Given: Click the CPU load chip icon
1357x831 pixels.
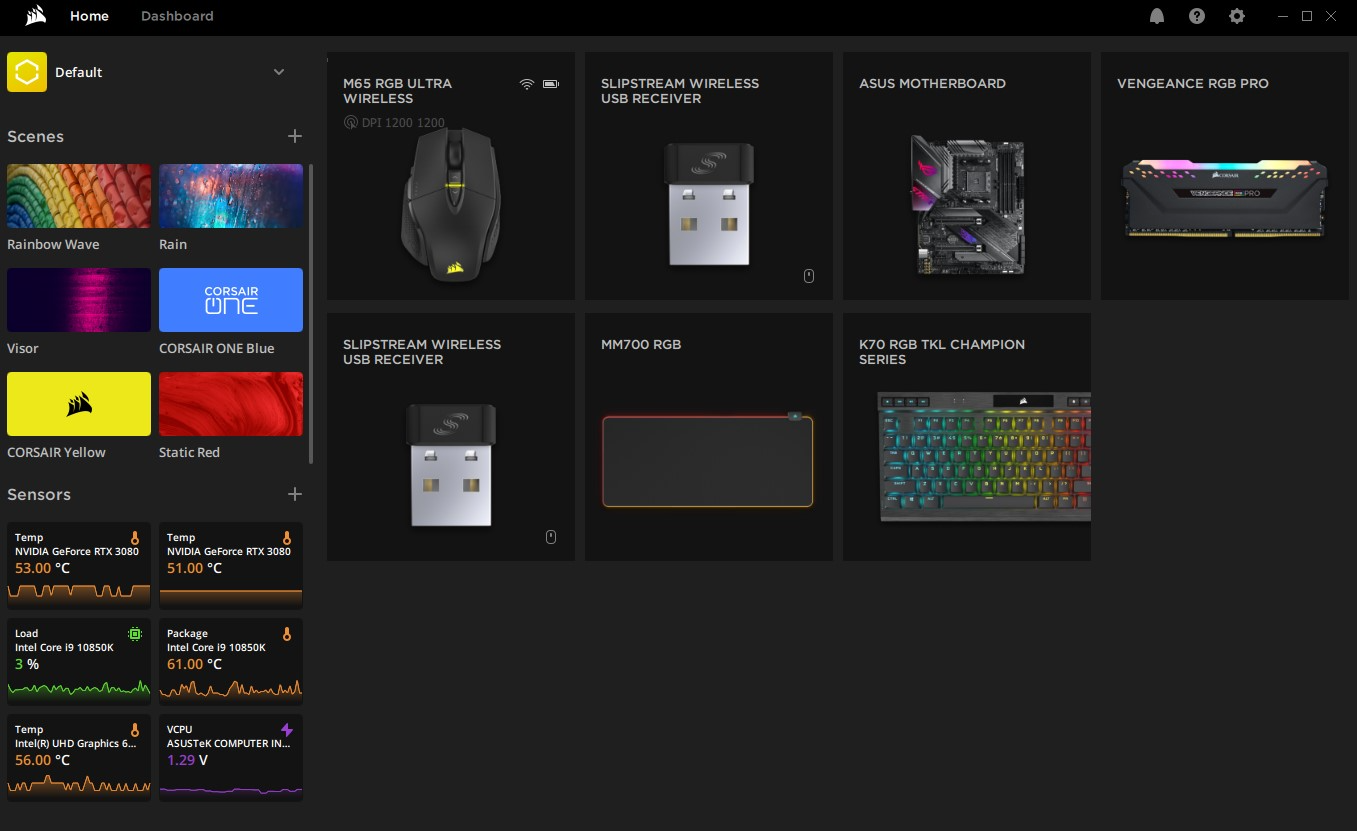Looking at the screenshot, I should (x=135, y=634).
